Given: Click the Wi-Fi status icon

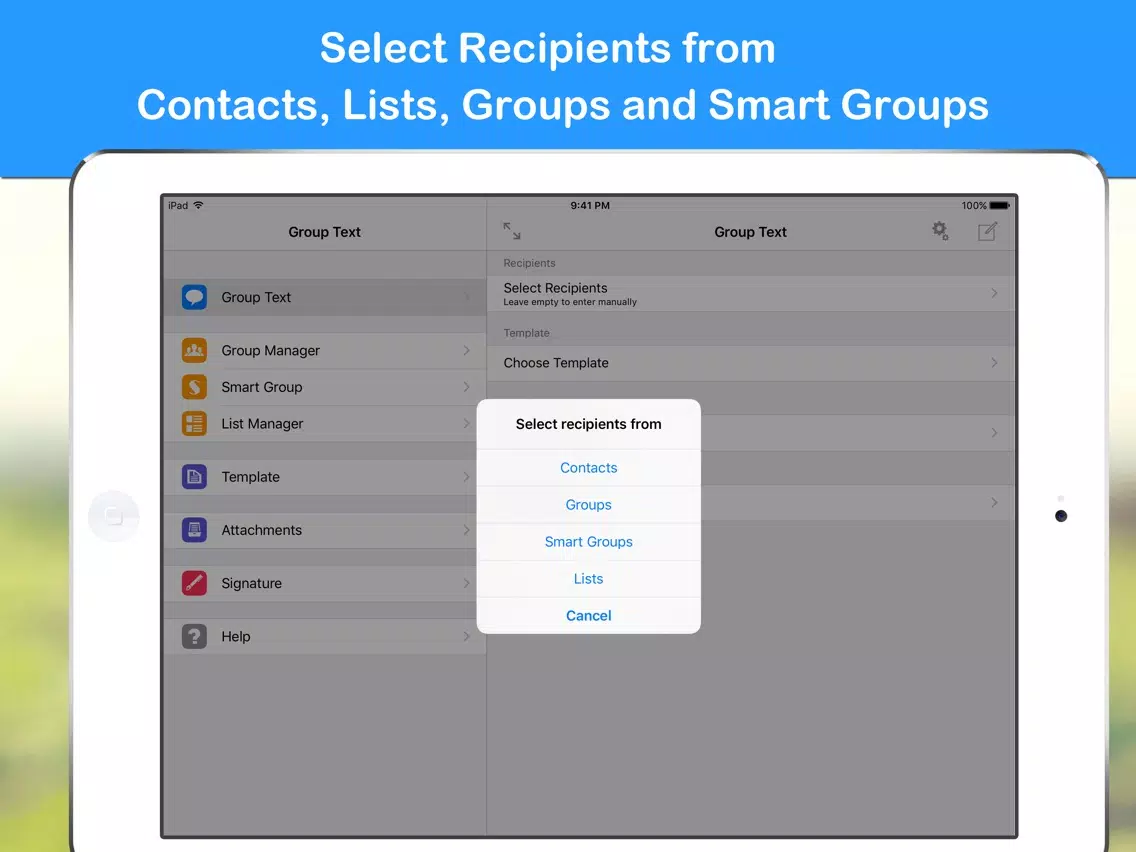Looking at the screenshot, I should 199,205.
